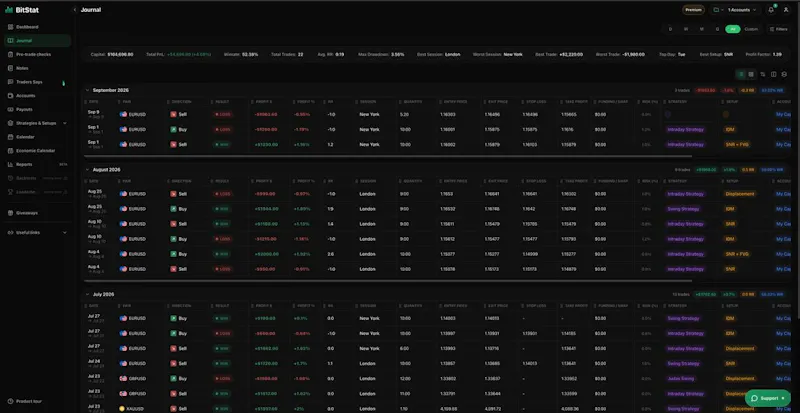Select the W weekly period filter
This screenshot has height=413, width=800.
coord(686,30)
